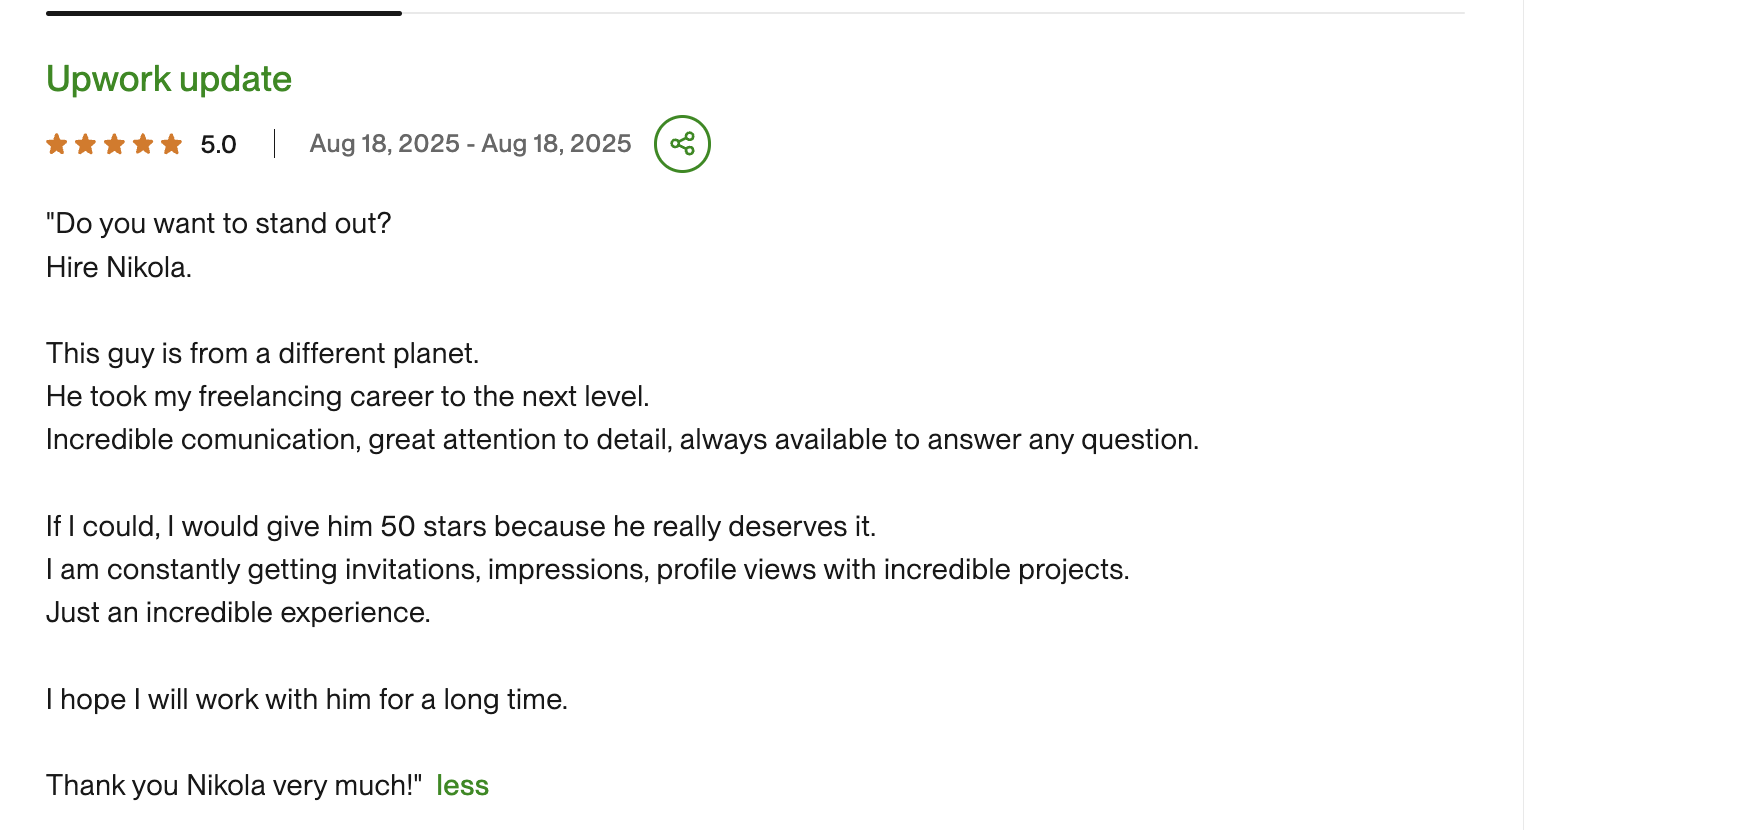Select the fourth rating star
The width and height of the screenshot is (1762, 830).
click(x=144, y=144)
